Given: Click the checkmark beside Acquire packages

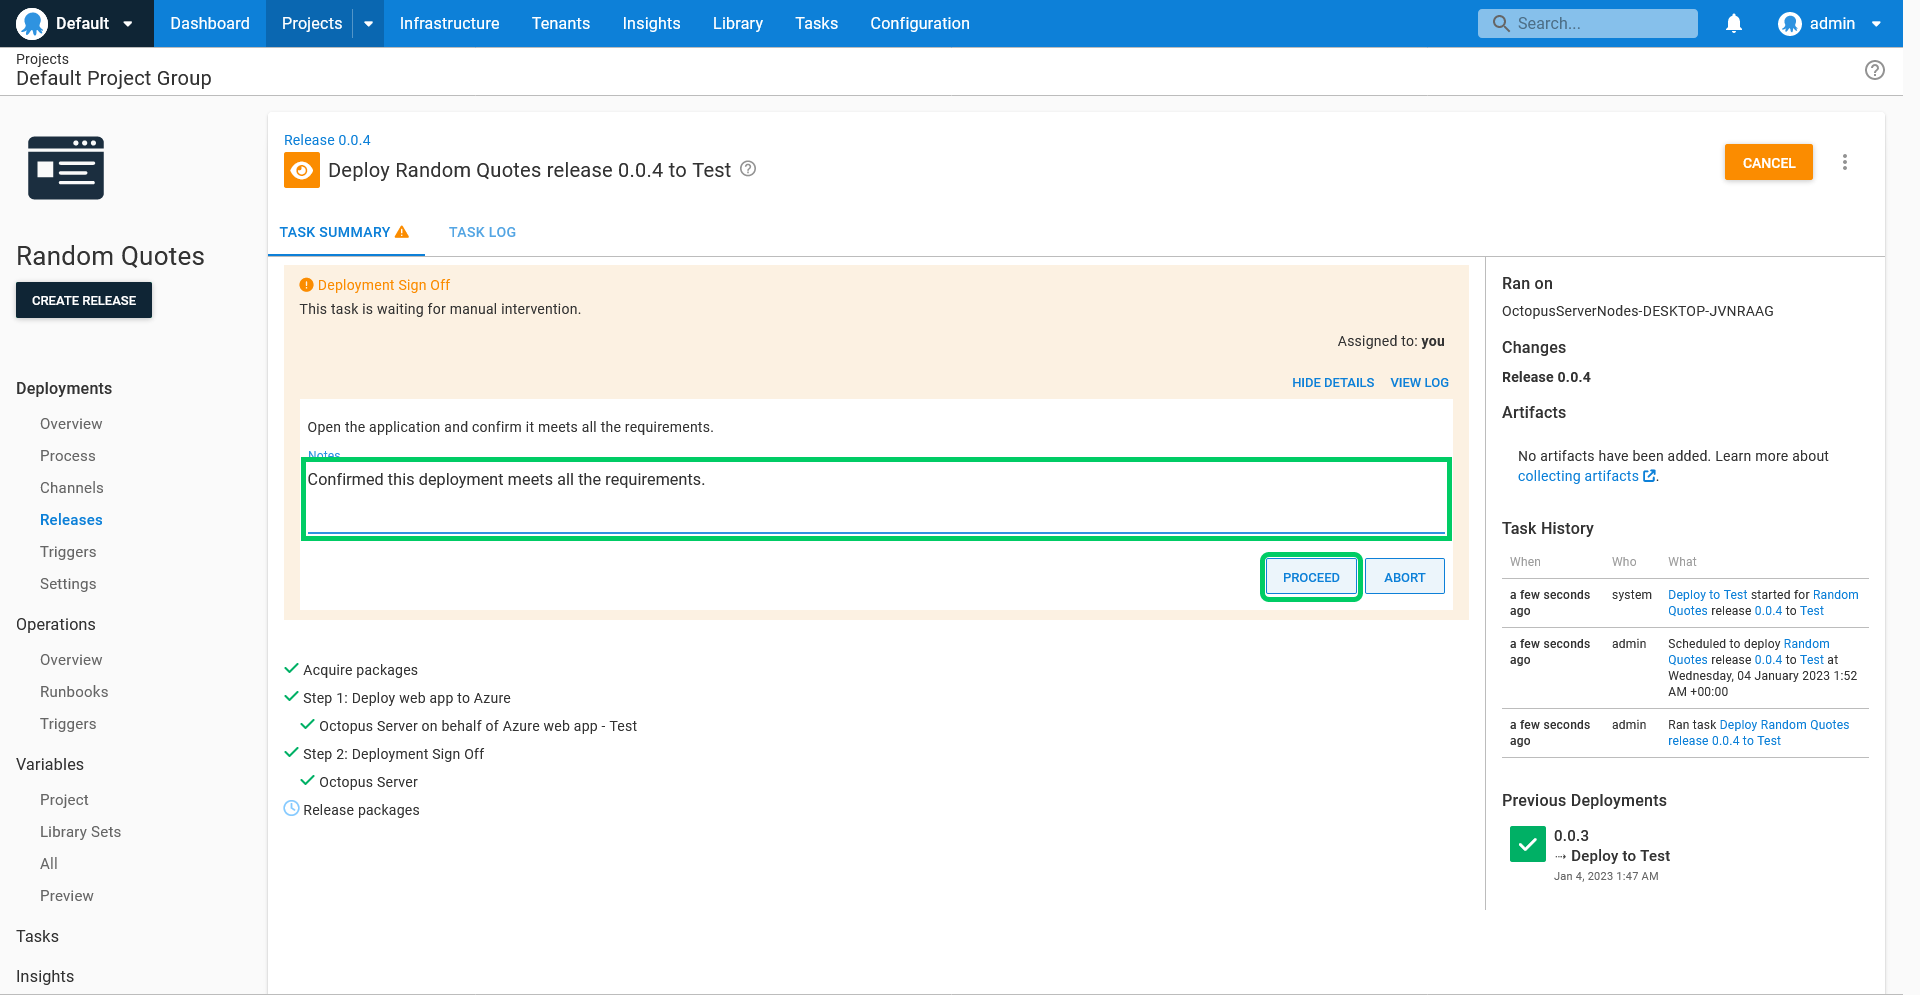Looking at the screenshot, I should pos(292,668).
